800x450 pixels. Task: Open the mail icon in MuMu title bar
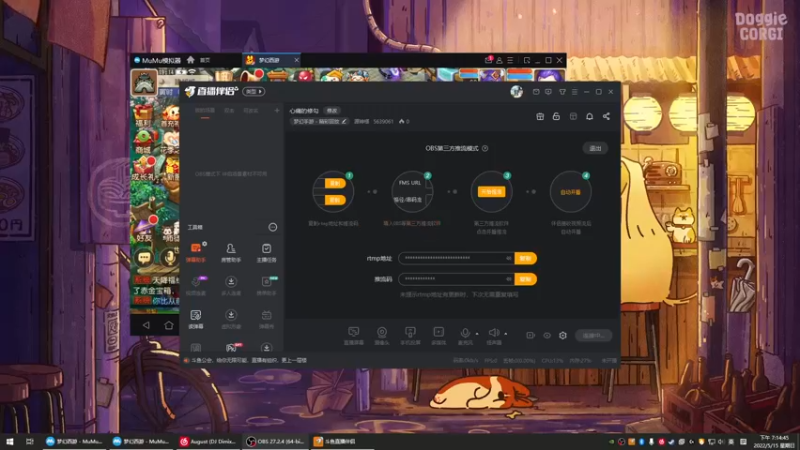(488, 60)
